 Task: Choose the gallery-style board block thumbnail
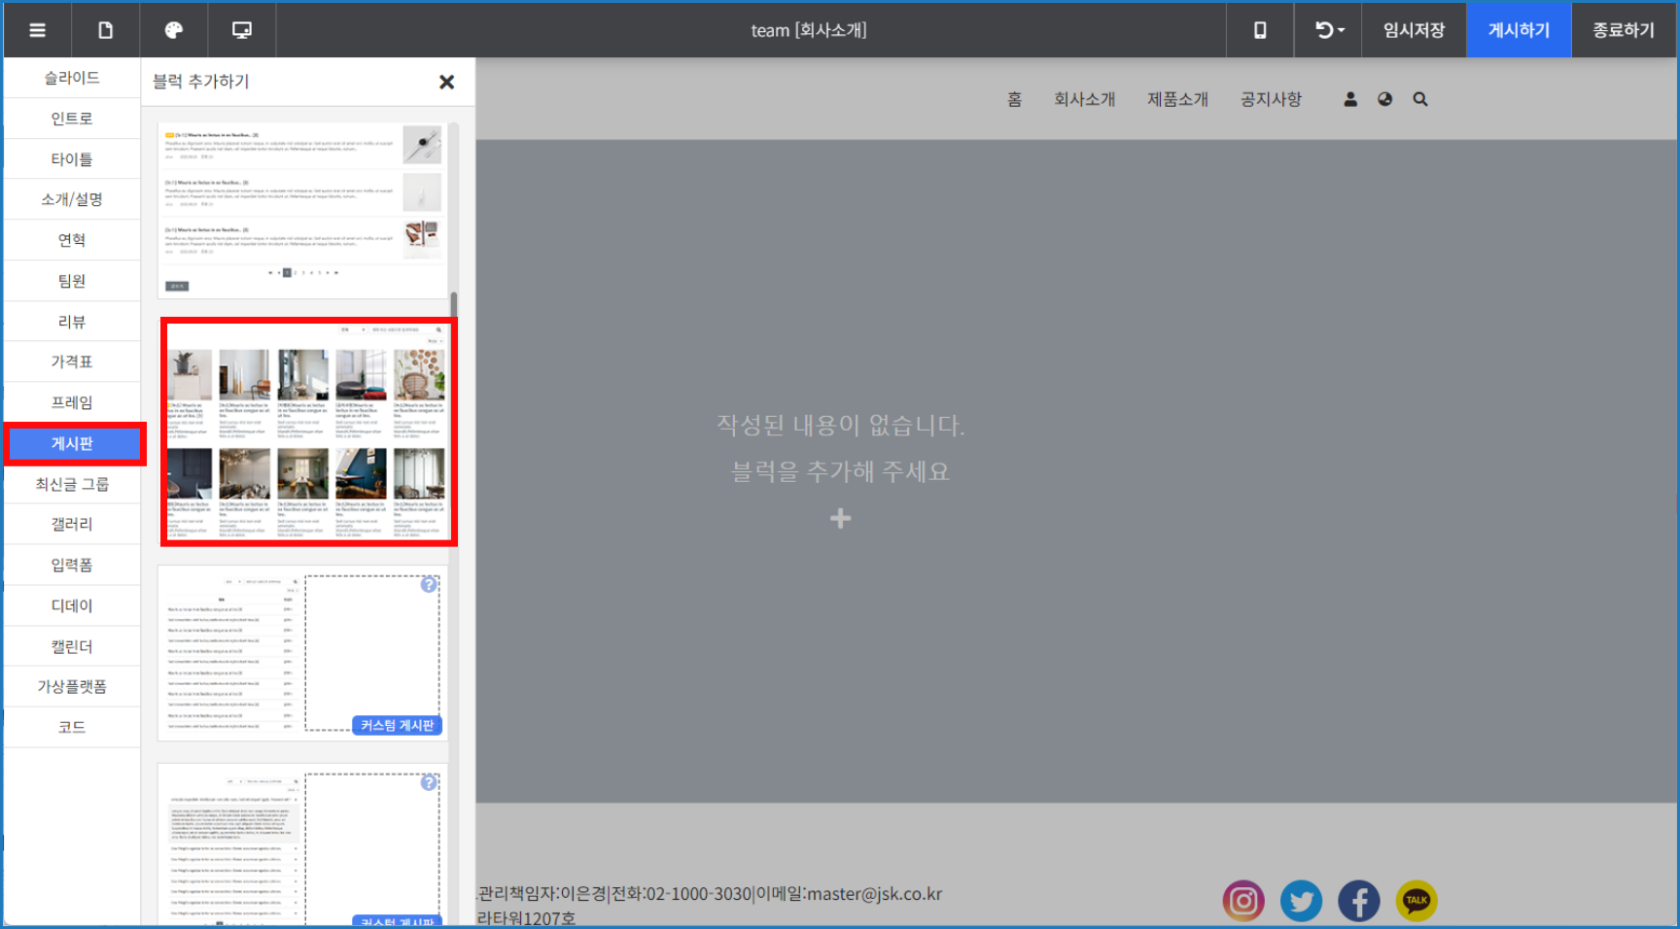pos(308,433)
